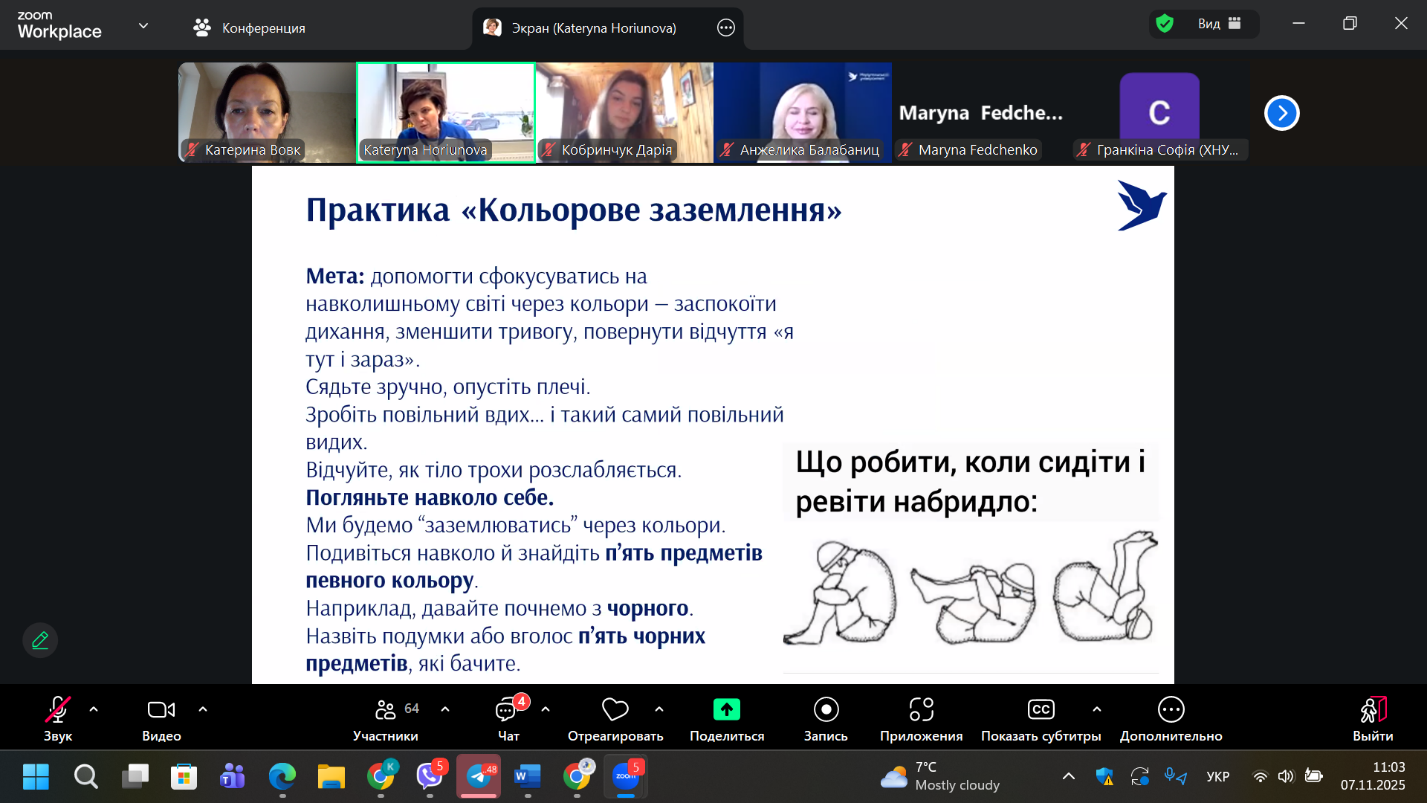Viewport: 1427px width, 803px height.
Task: Select Катерина Вовк video thumbnail
Action: click(x=266, y=112)
